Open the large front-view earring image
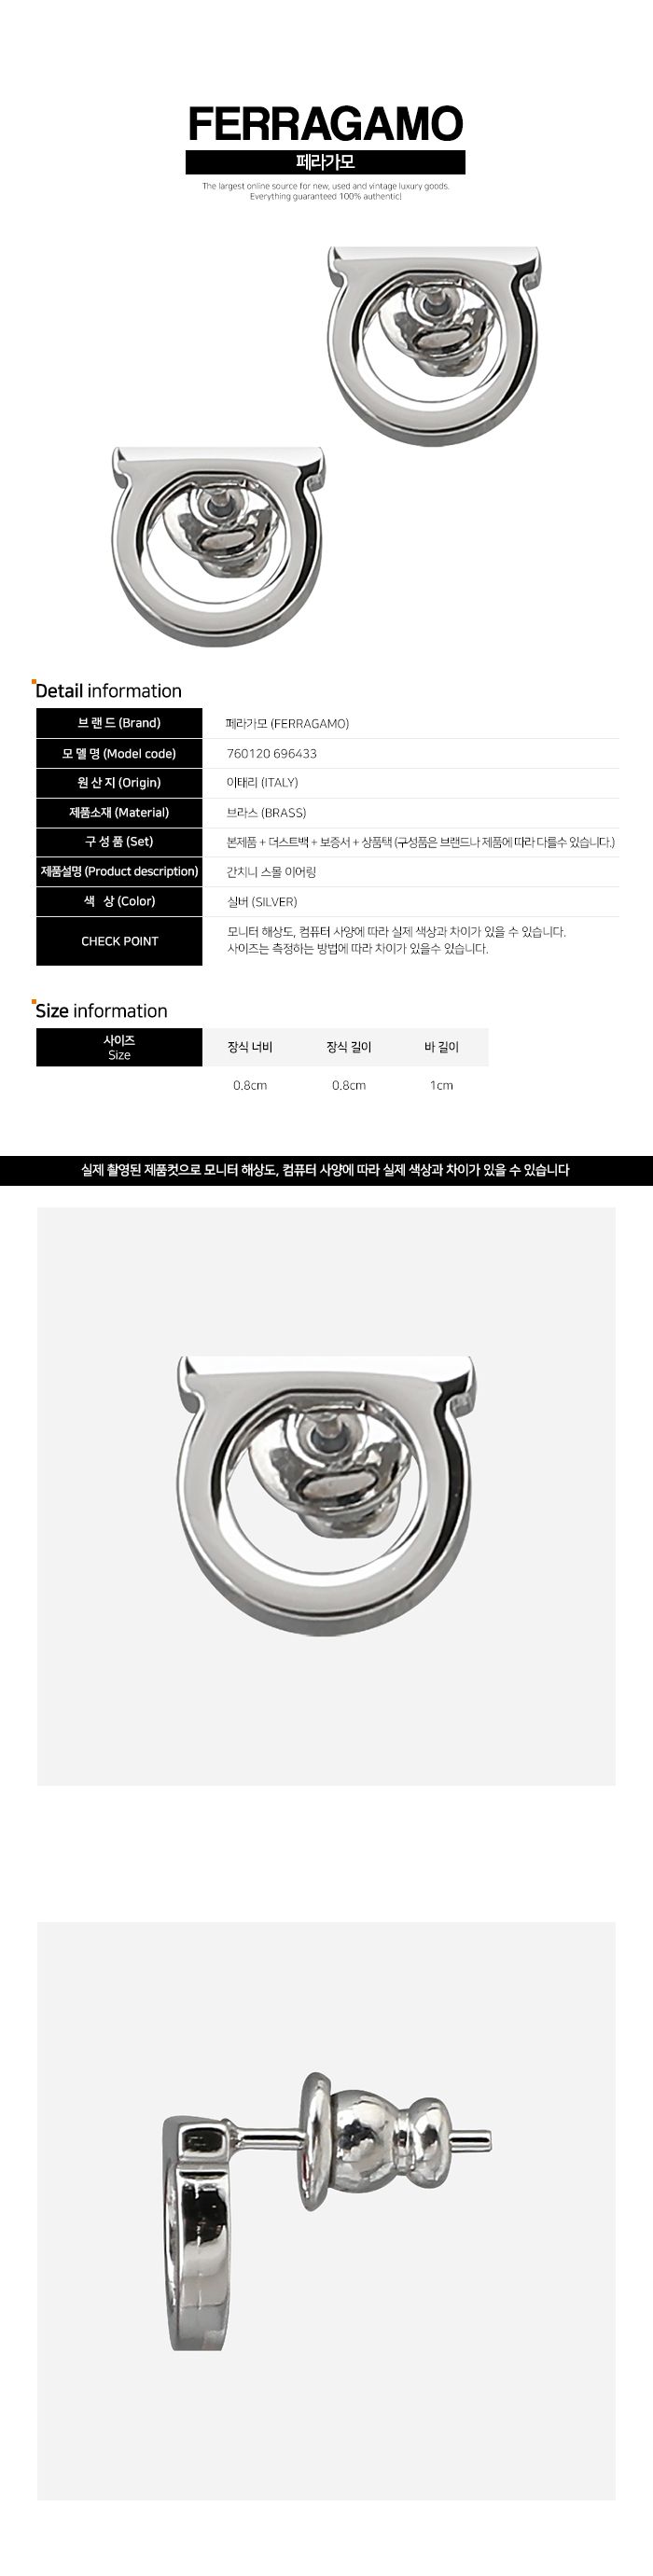Screen dimensions: 653x2576 [x=326, y=1496]
